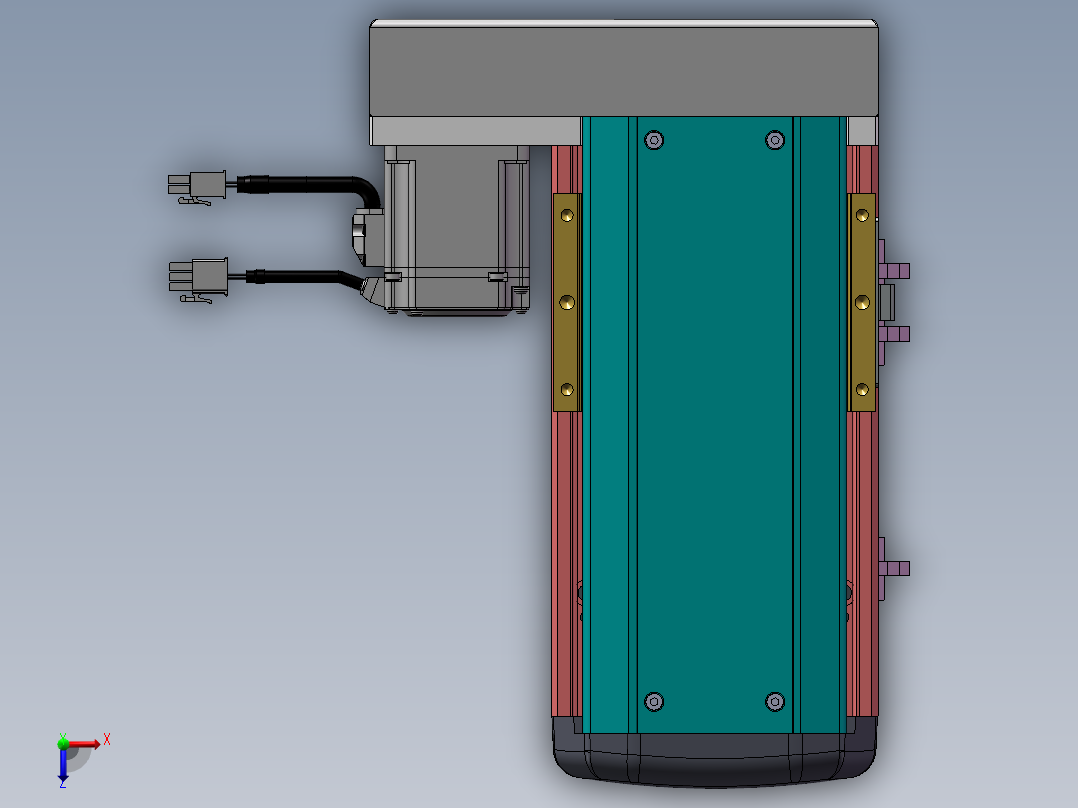
Task: Select the teal central slider plate
Action: click(715, 424)
